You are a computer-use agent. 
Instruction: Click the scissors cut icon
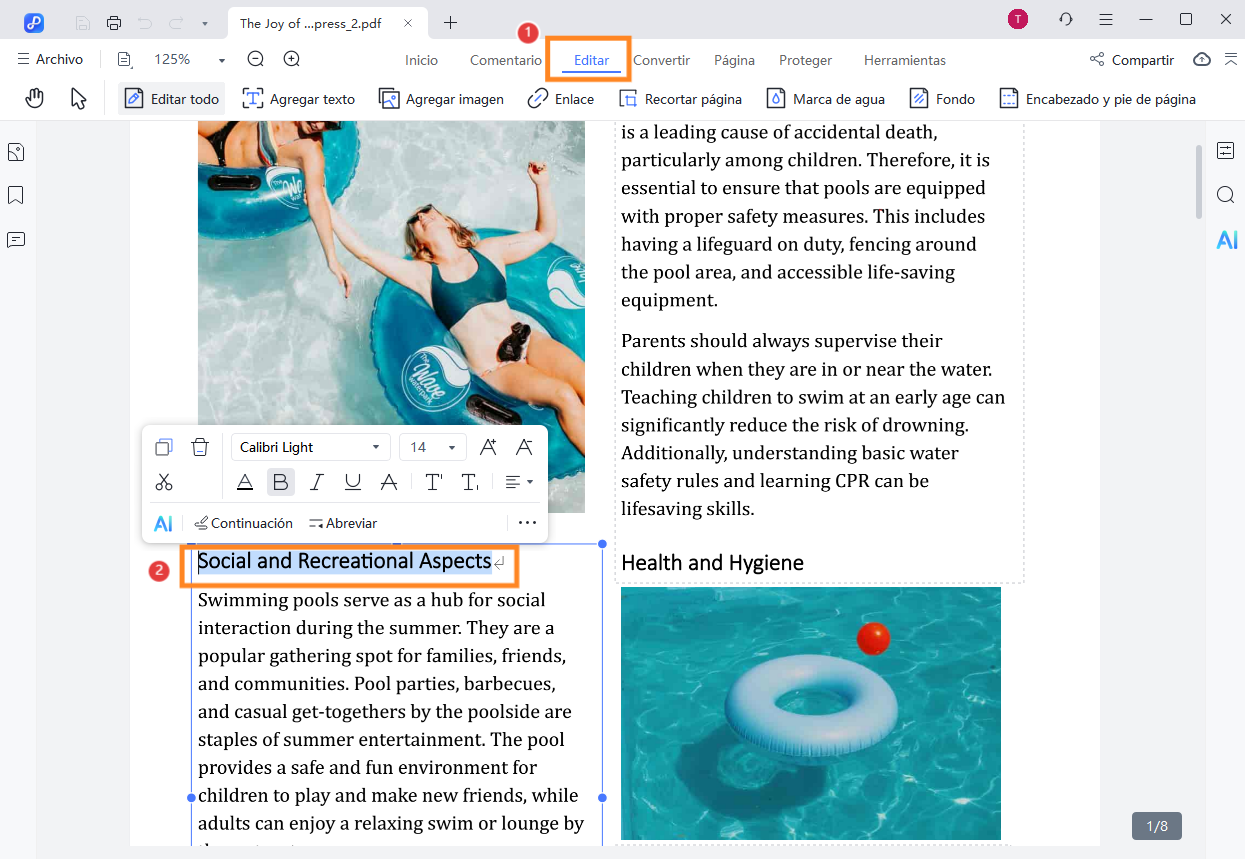(x=164, y=482)
